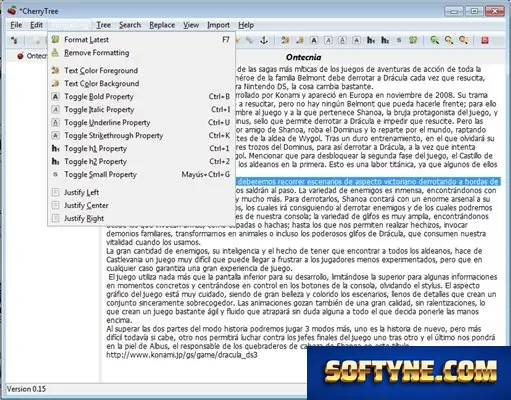This screenshot has height=400, width=511.
Task: Click the italic A toolbar icon
Action: [328, 40]
